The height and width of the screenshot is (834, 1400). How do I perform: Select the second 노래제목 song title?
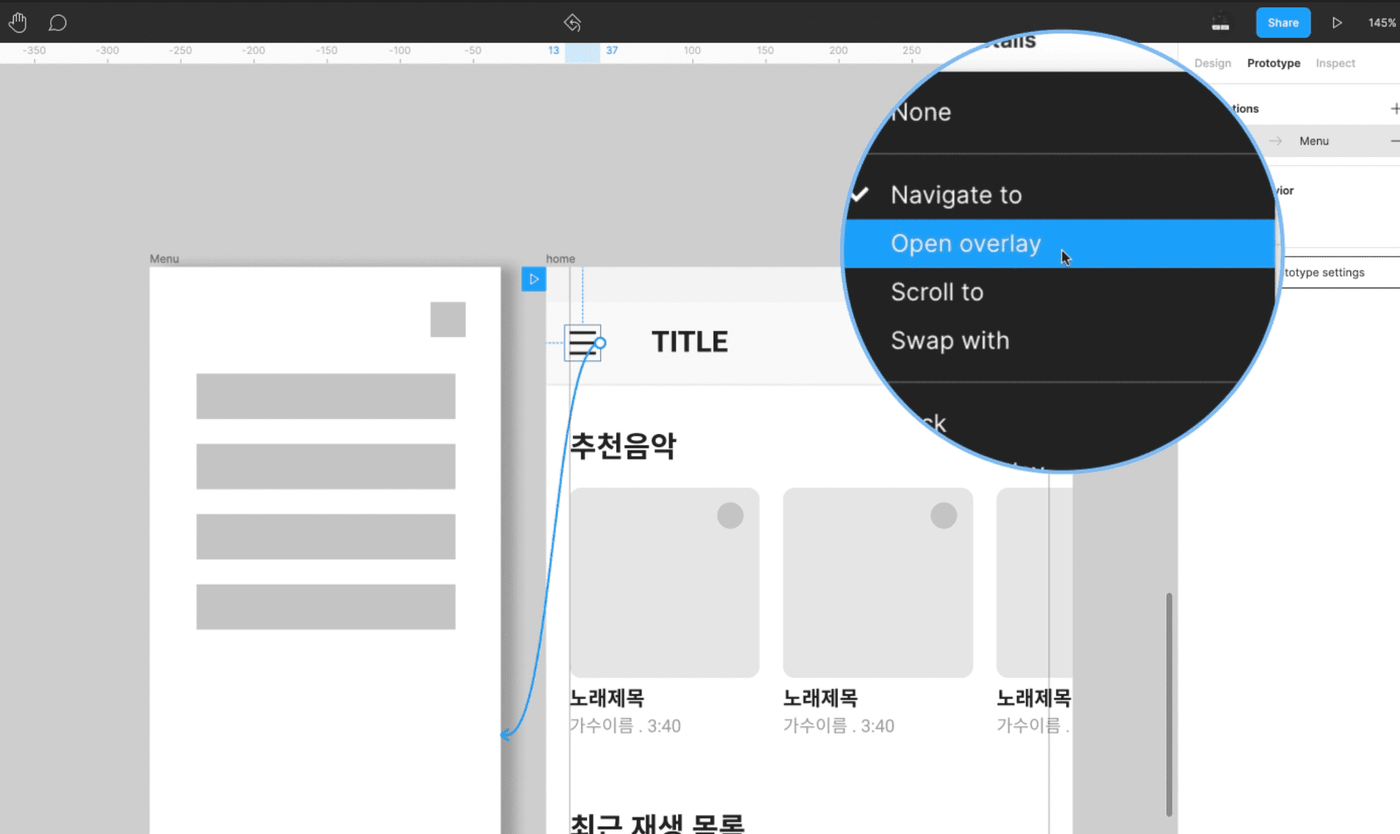pyautogui.click(x=820, y=698)
